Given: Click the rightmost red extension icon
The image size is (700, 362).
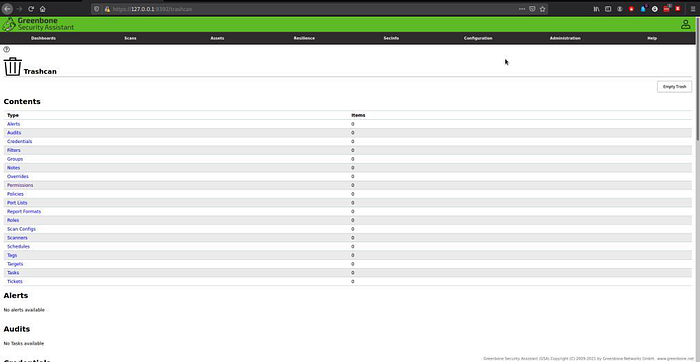Looking at the screenshot, I should pyautogui.click(x=678, y=9).
